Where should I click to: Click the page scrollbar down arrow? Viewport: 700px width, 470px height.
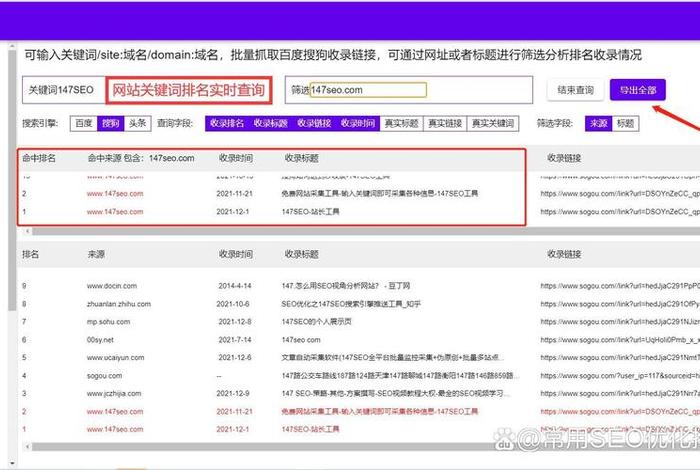12,464
